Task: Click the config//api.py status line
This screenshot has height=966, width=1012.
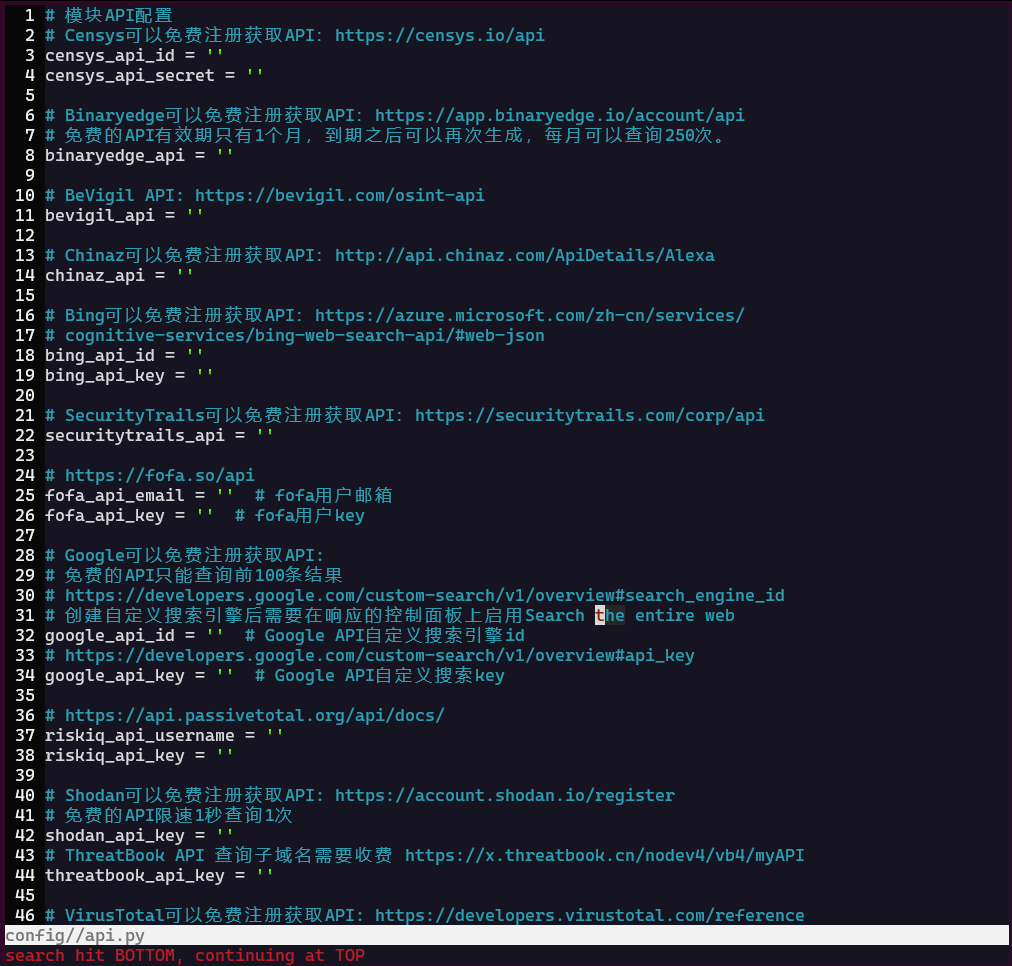Action: pyautogui.click(x=75, y=935)
